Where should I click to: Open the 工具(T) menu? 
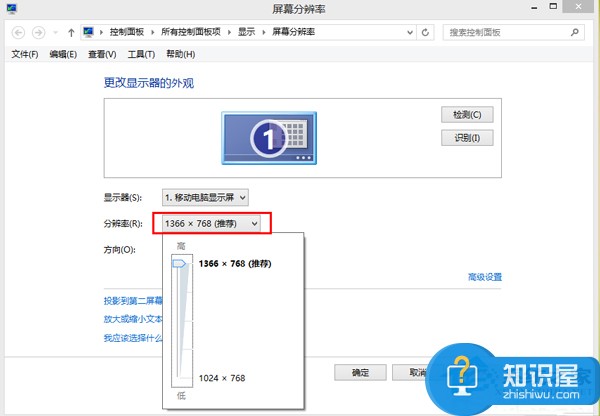pyautogui.click(x=141, y=54)
